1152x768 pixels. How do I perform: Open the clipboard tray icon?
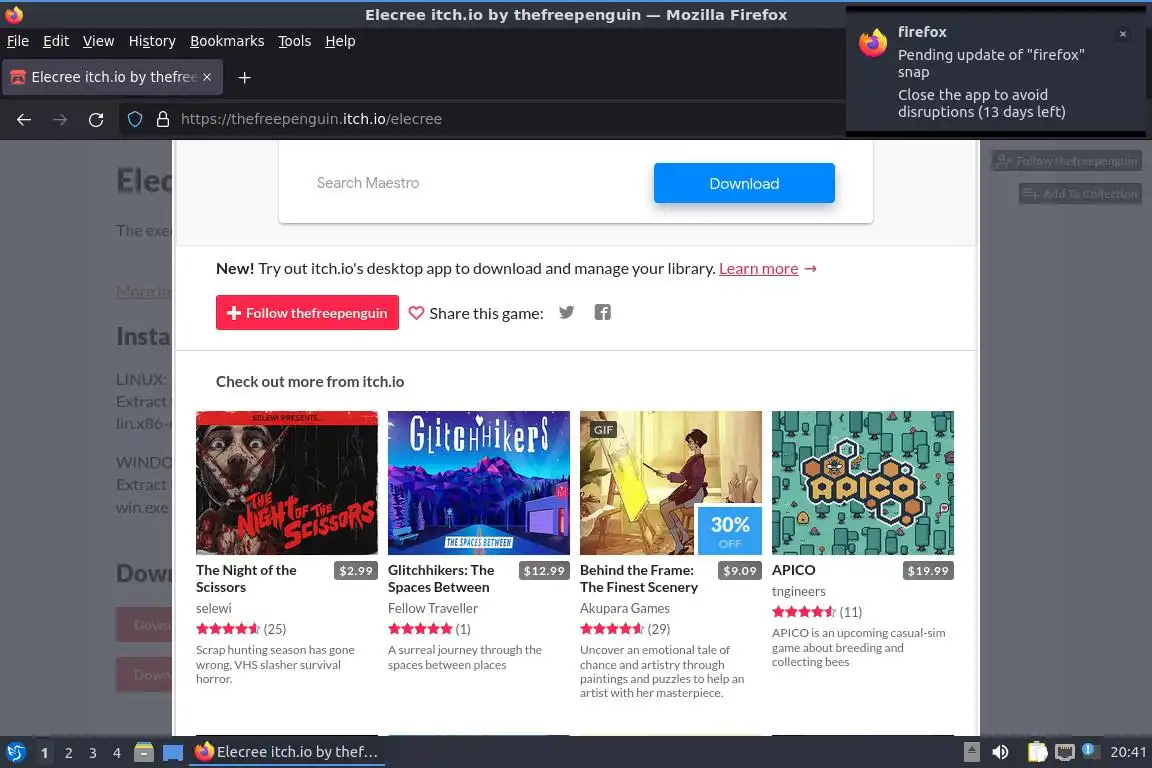click(1037, 752)
